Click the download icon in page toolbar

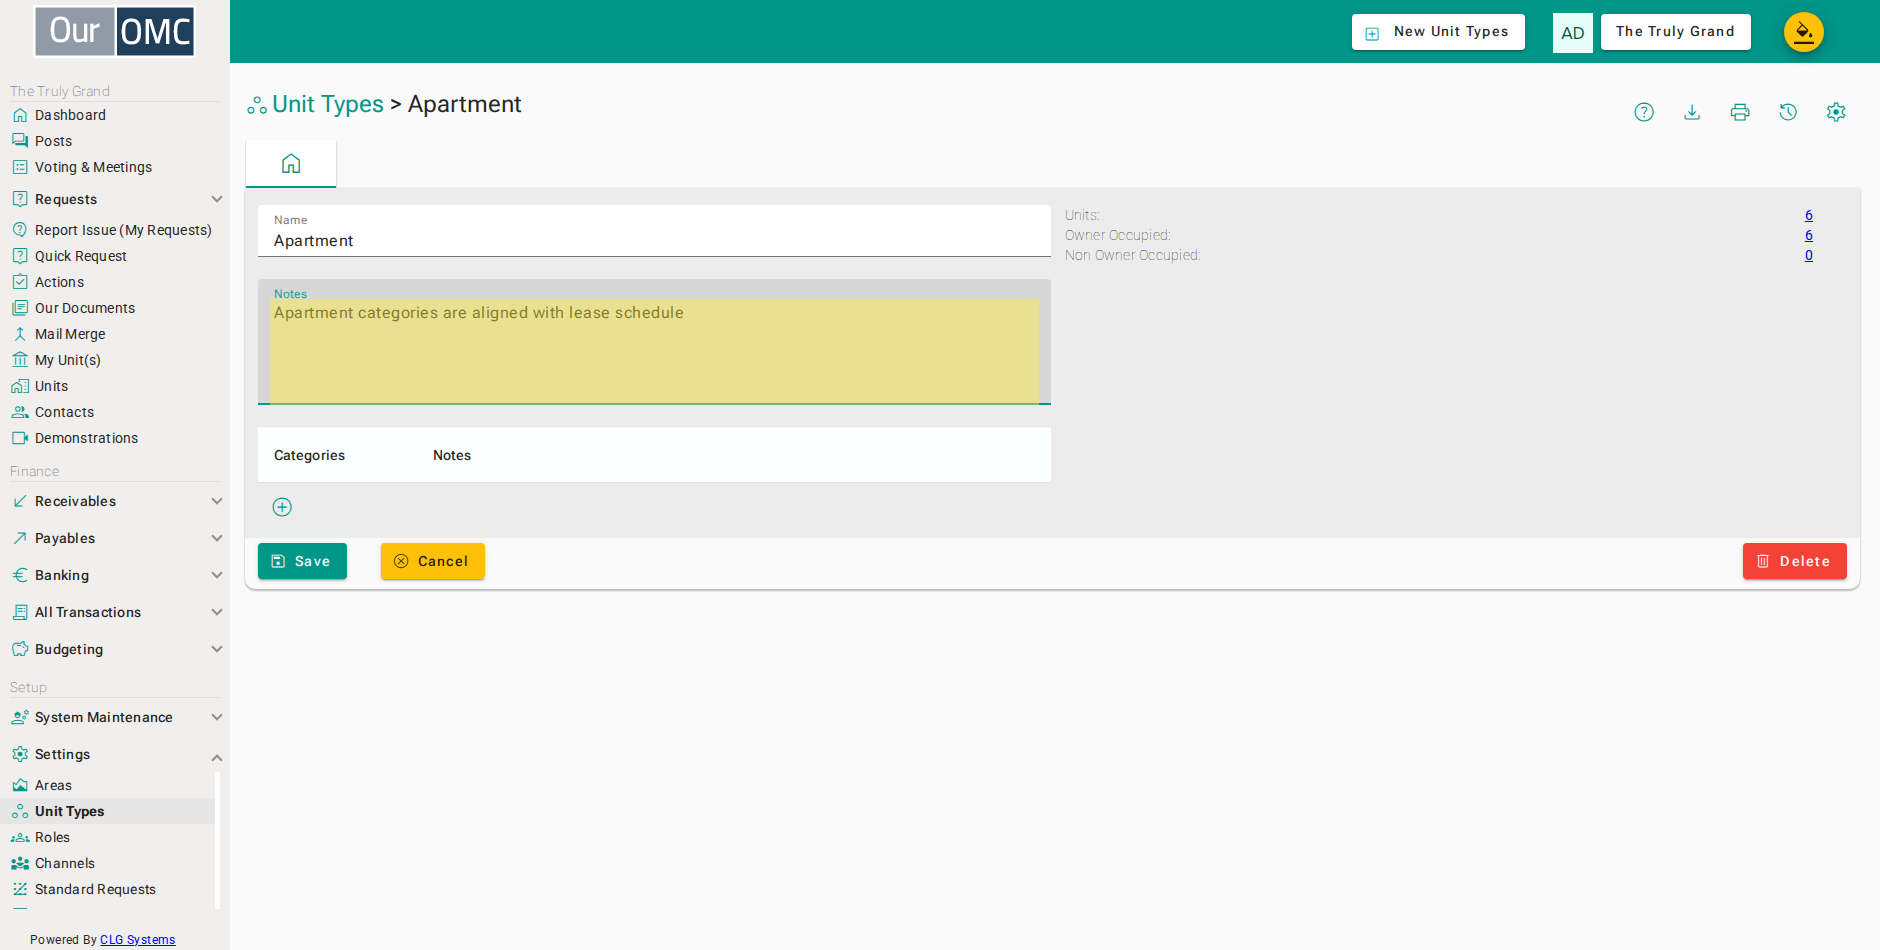pos(1692,112)
